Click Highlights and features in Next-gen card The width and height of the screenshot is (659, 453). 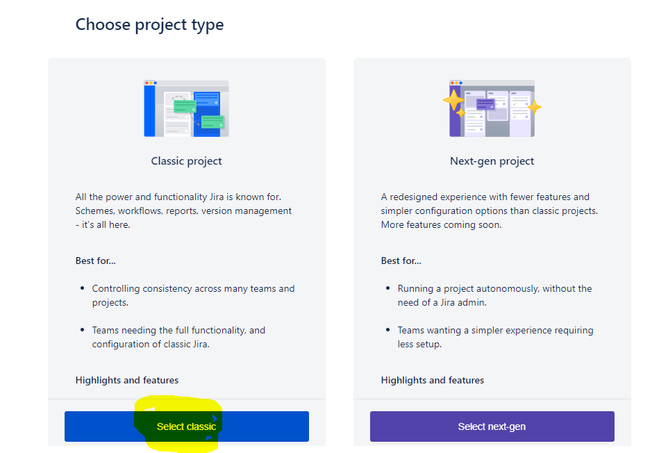coord(432,380)
